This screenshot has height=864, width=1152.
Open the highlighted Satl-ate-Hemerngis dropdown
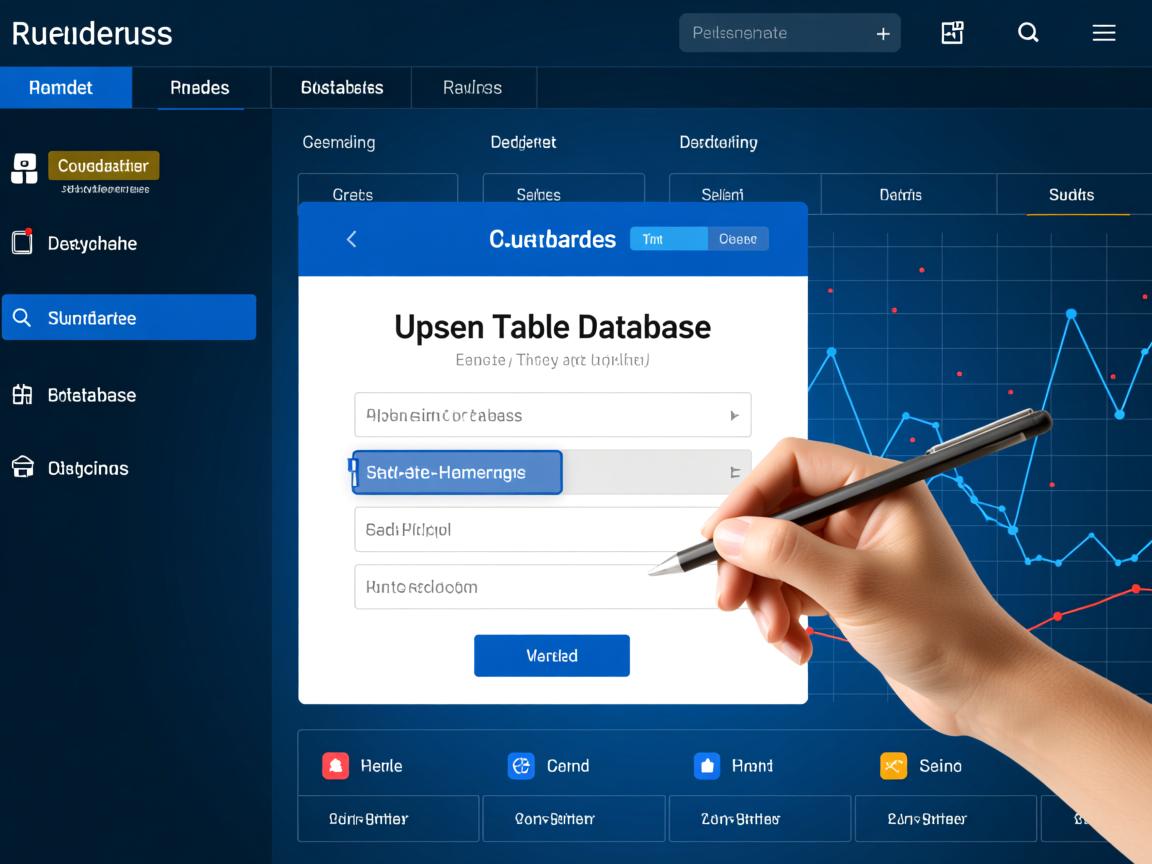click(734, 472)
